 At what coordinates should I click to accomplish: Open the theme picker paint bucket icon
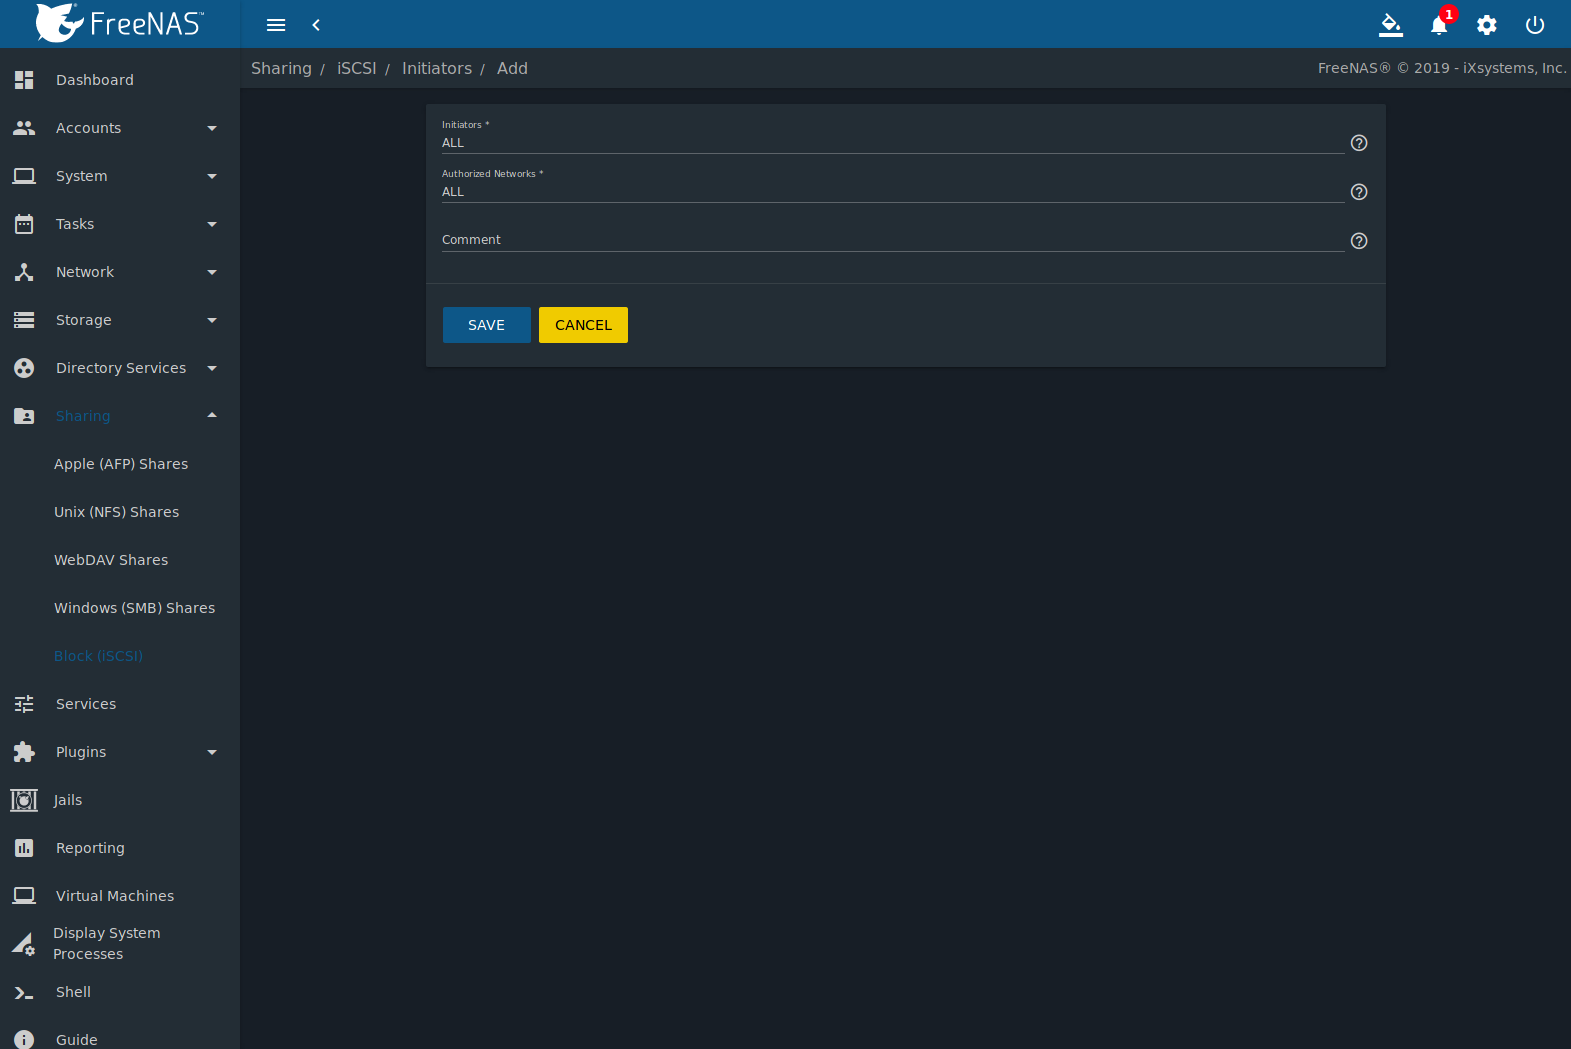[x=1391, y=25]
